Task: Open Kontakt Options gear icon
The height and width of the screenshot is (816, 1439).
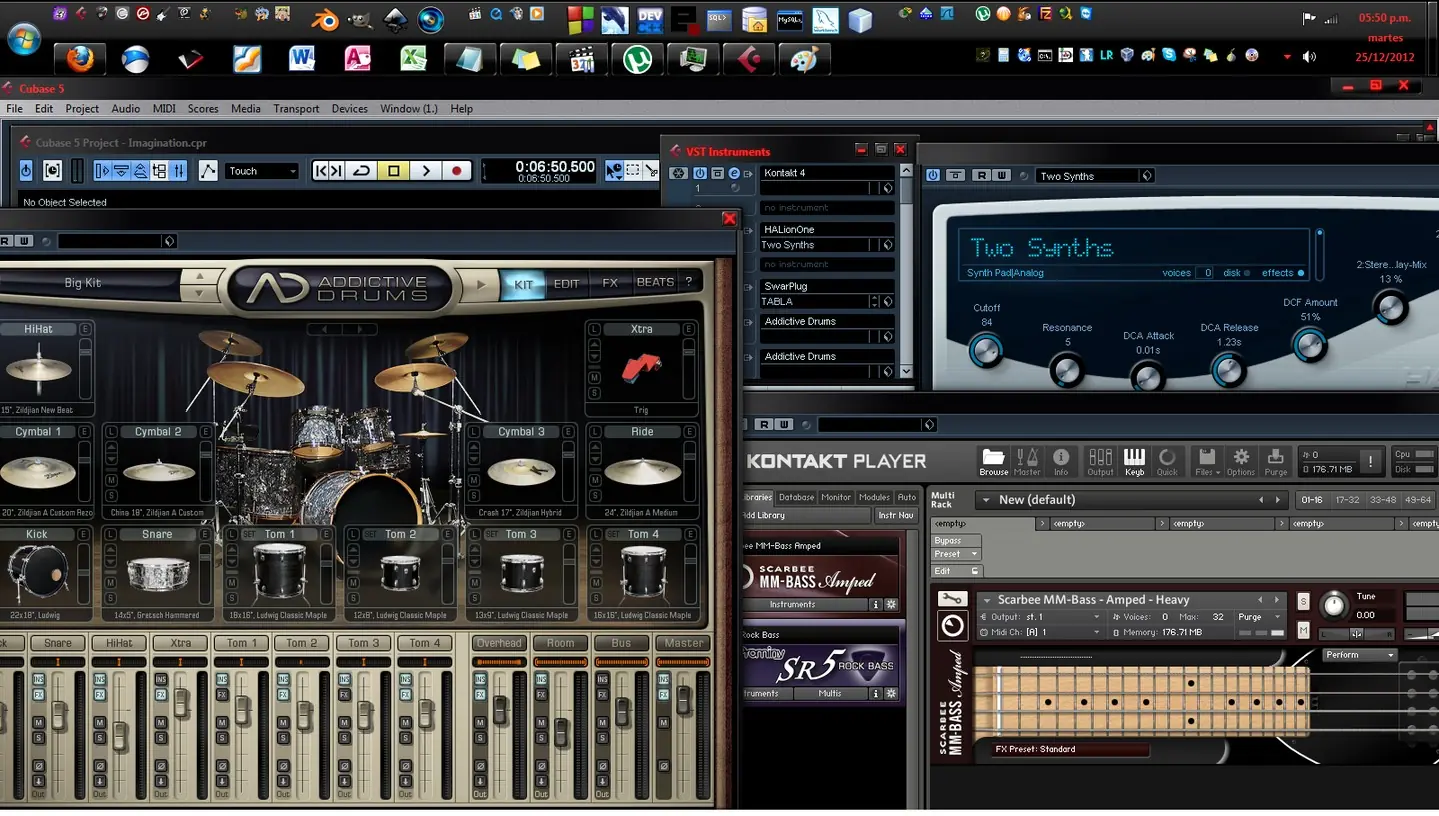Action: [1241, 461]
